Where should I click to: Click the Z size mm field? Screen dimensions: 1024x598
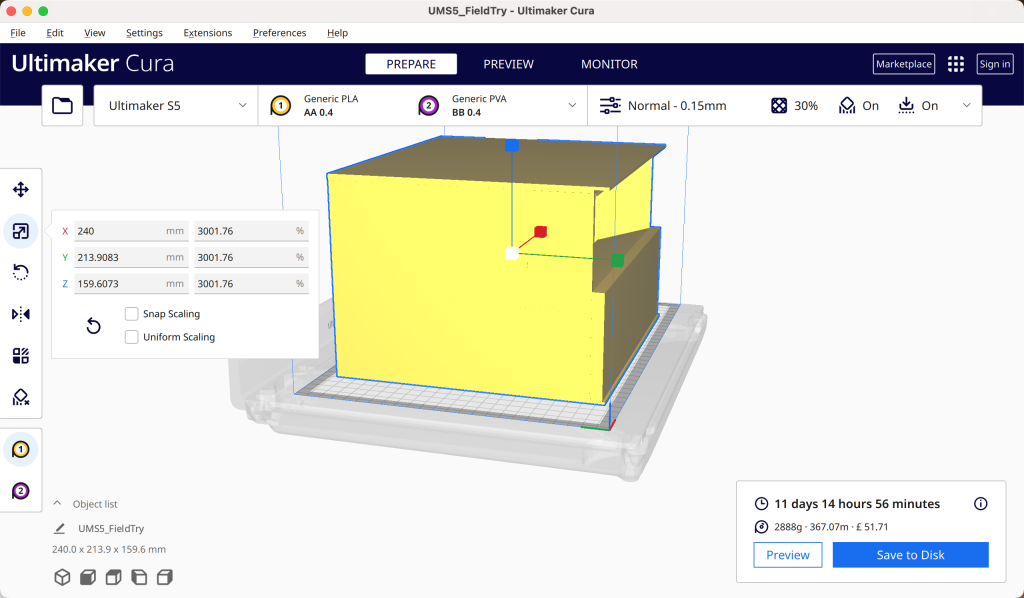pos(131,284)
